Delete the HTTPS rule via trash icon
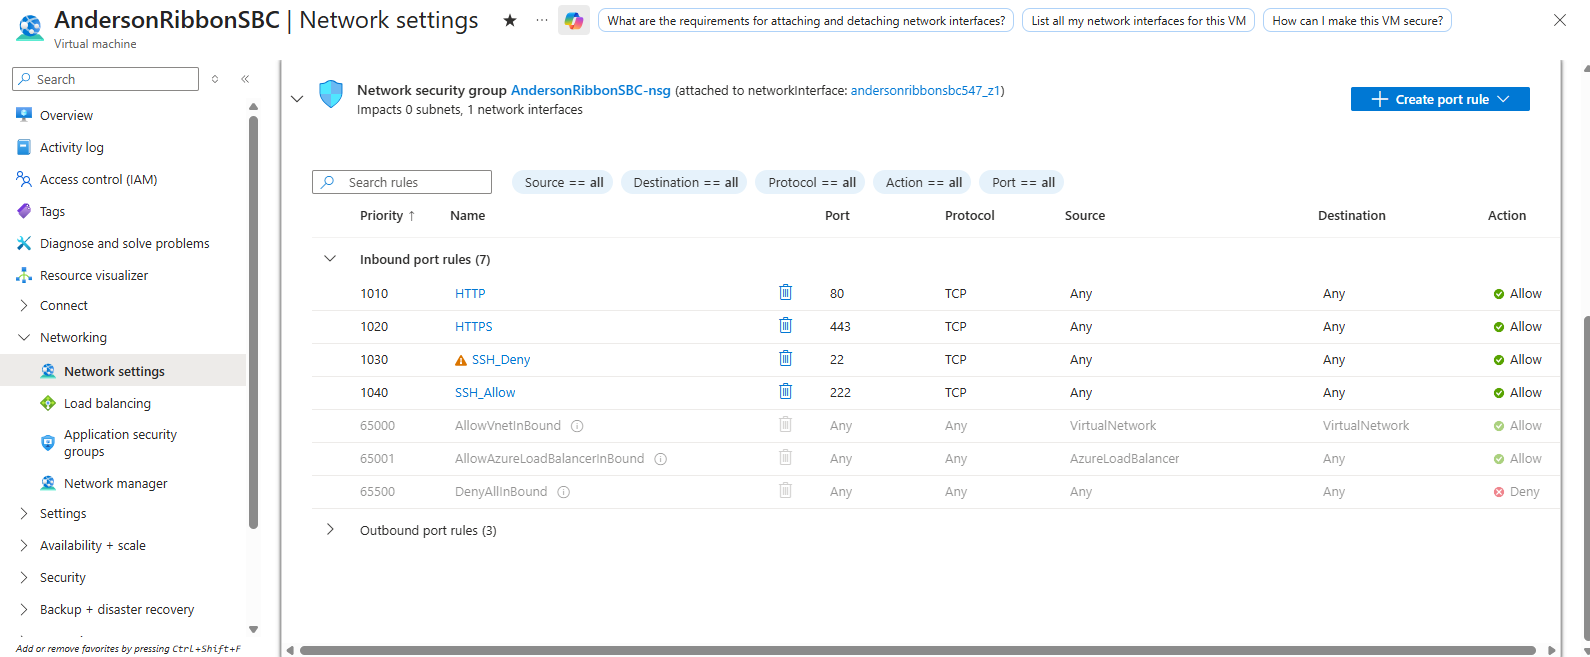Screen dimensions: 1590x657 point(786,325)
